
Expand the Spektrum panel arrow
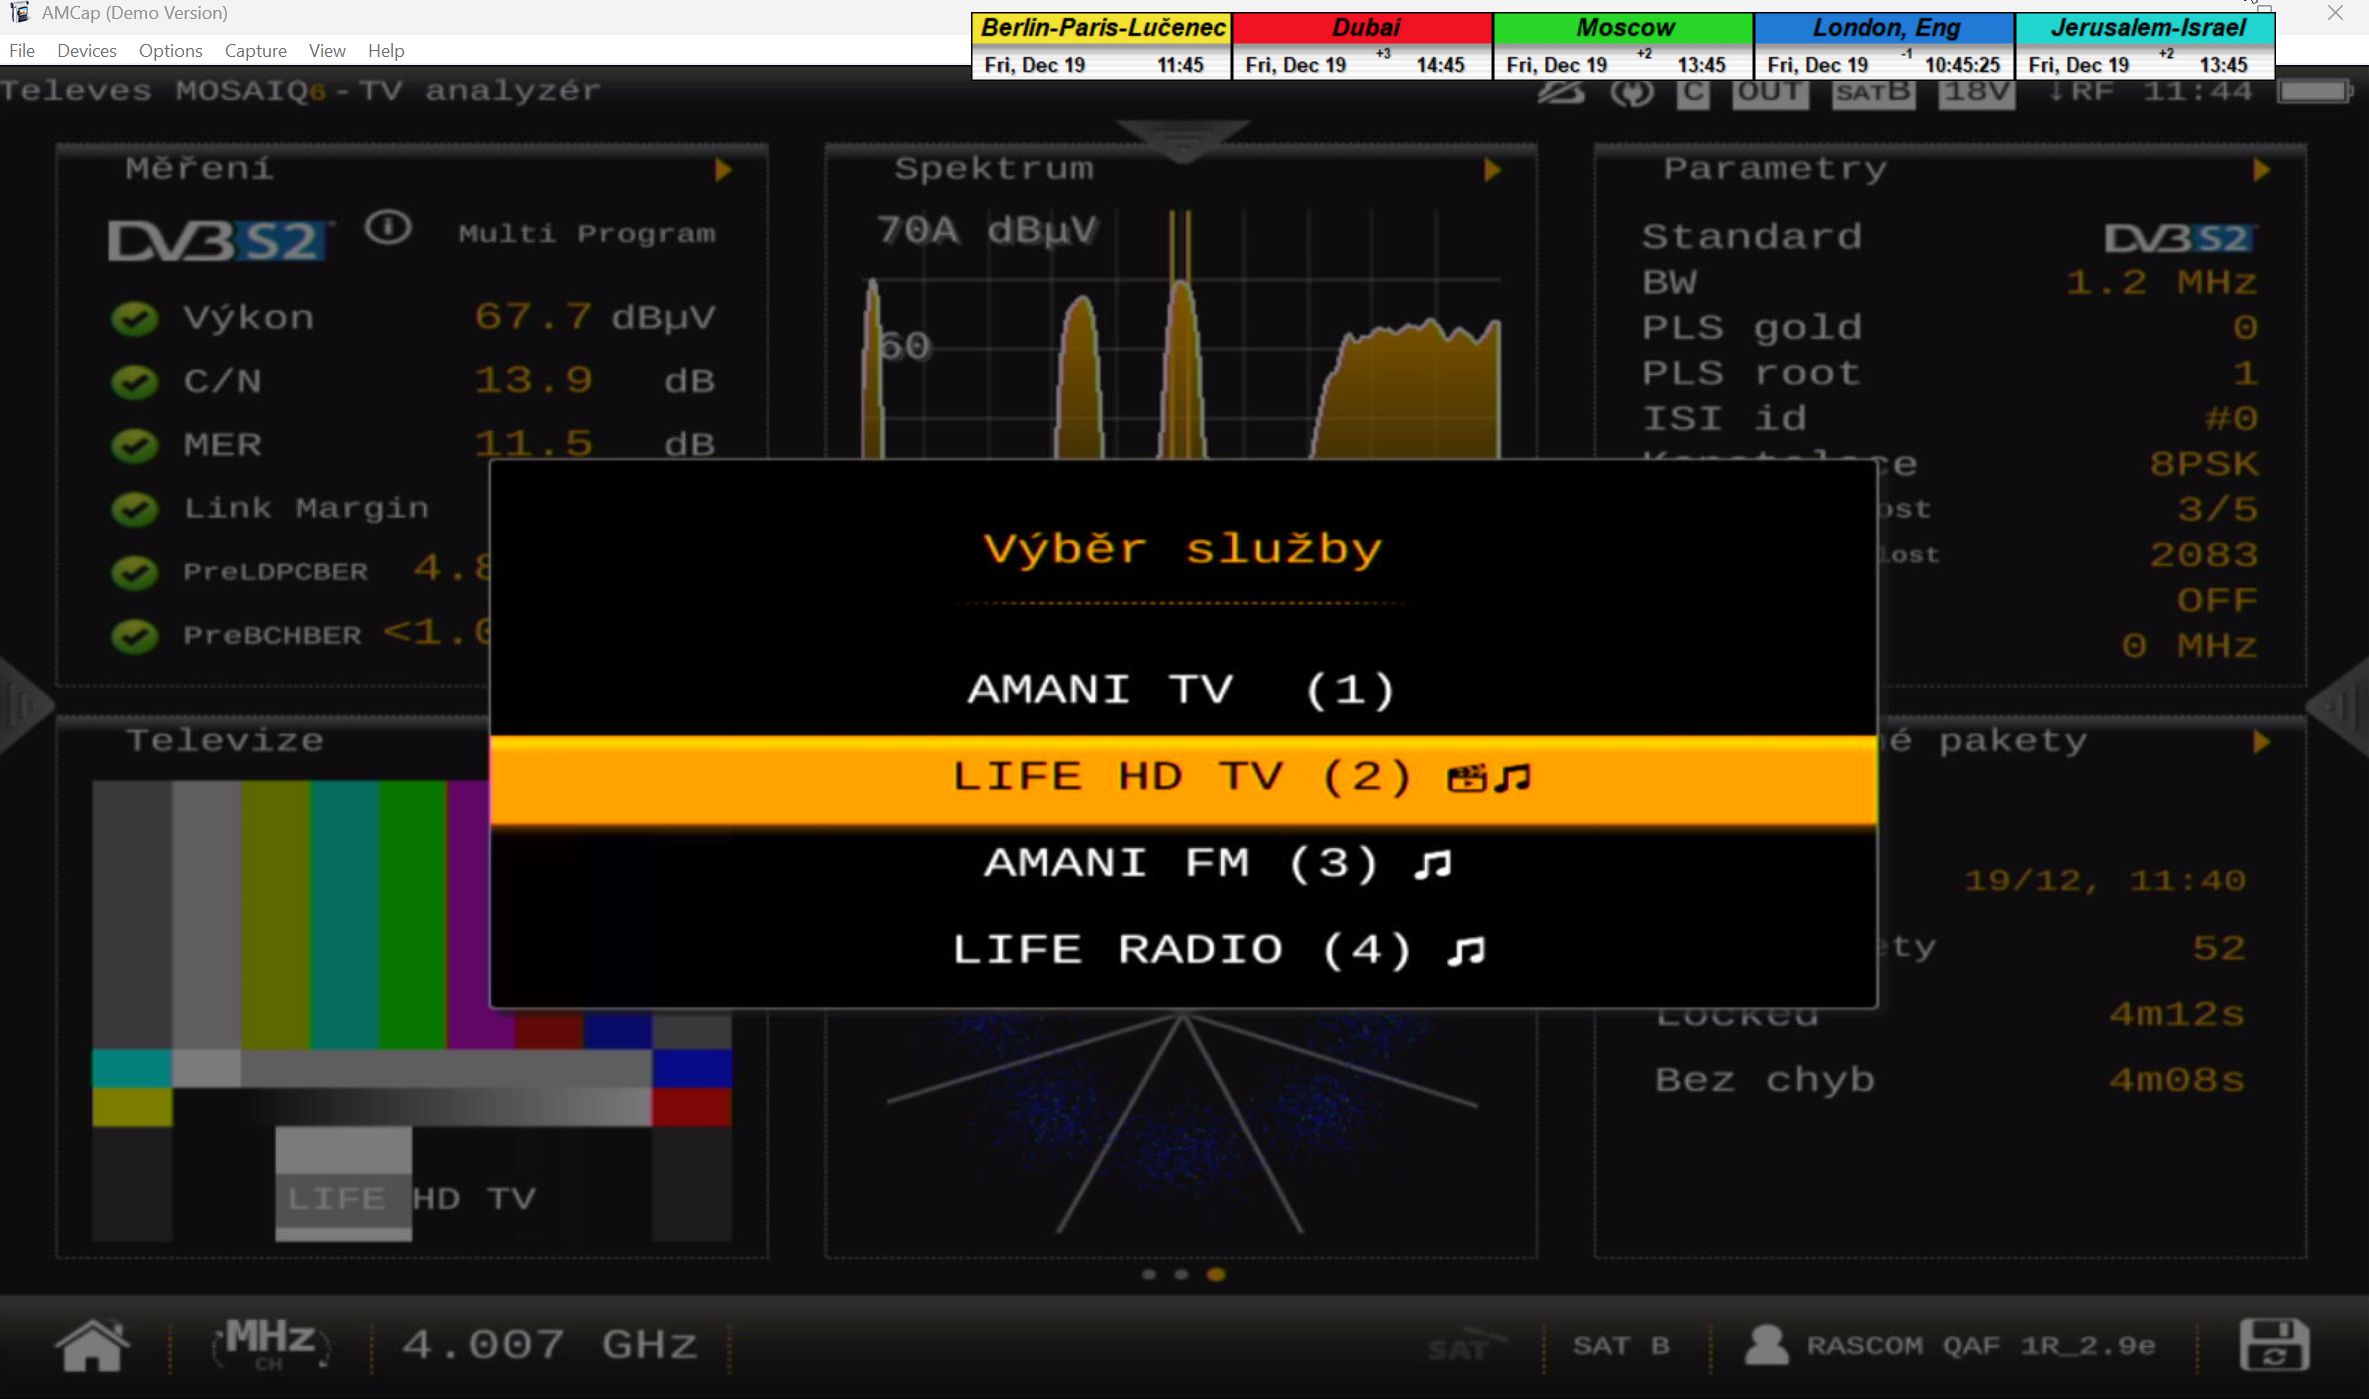coord(1492,170)
